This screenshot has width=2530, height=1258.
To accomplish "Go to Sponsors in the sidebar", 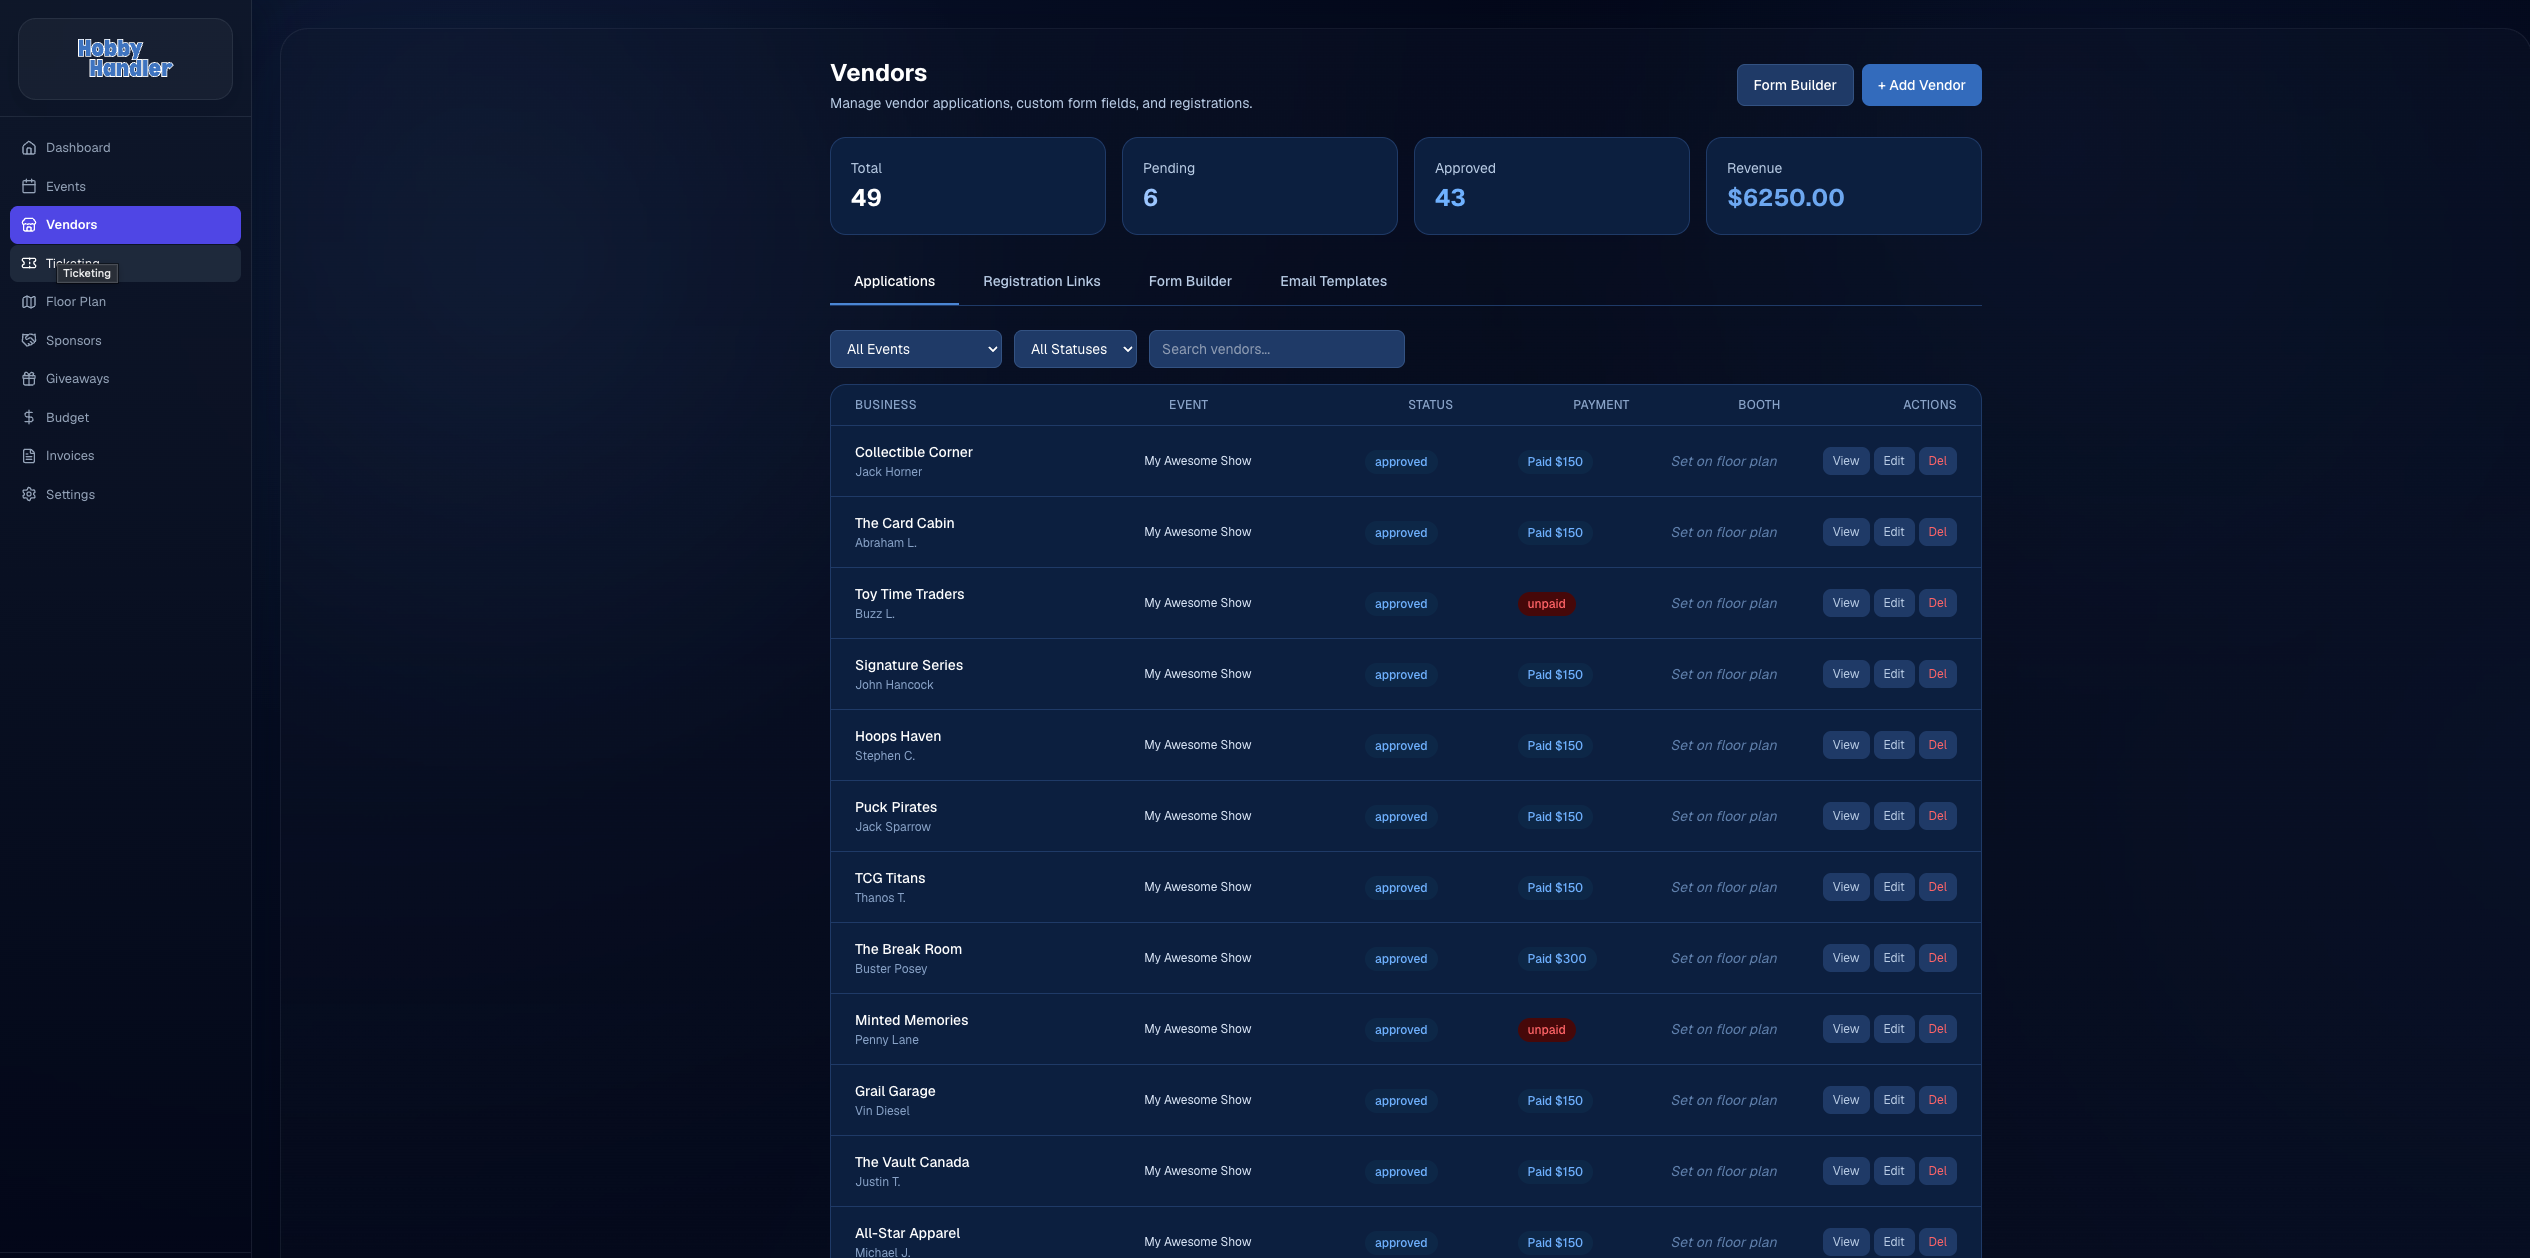I will 125,340.
